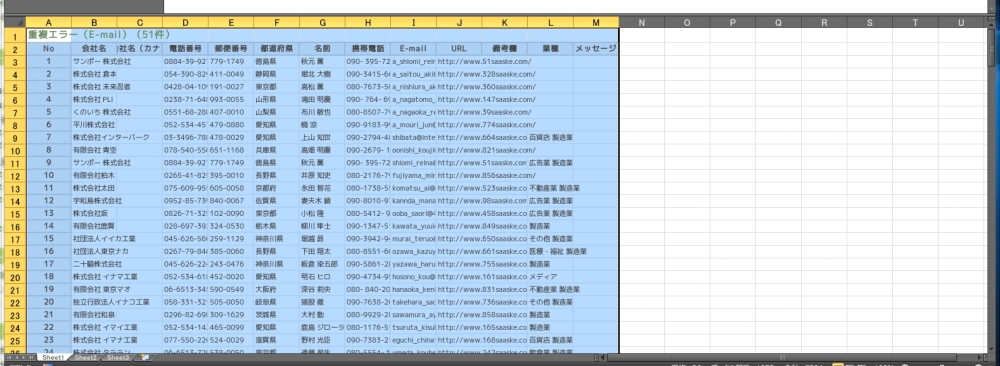1000x366 pixels.
Task: Select the cell 宇和島株式会社
Action: [97, 201]
